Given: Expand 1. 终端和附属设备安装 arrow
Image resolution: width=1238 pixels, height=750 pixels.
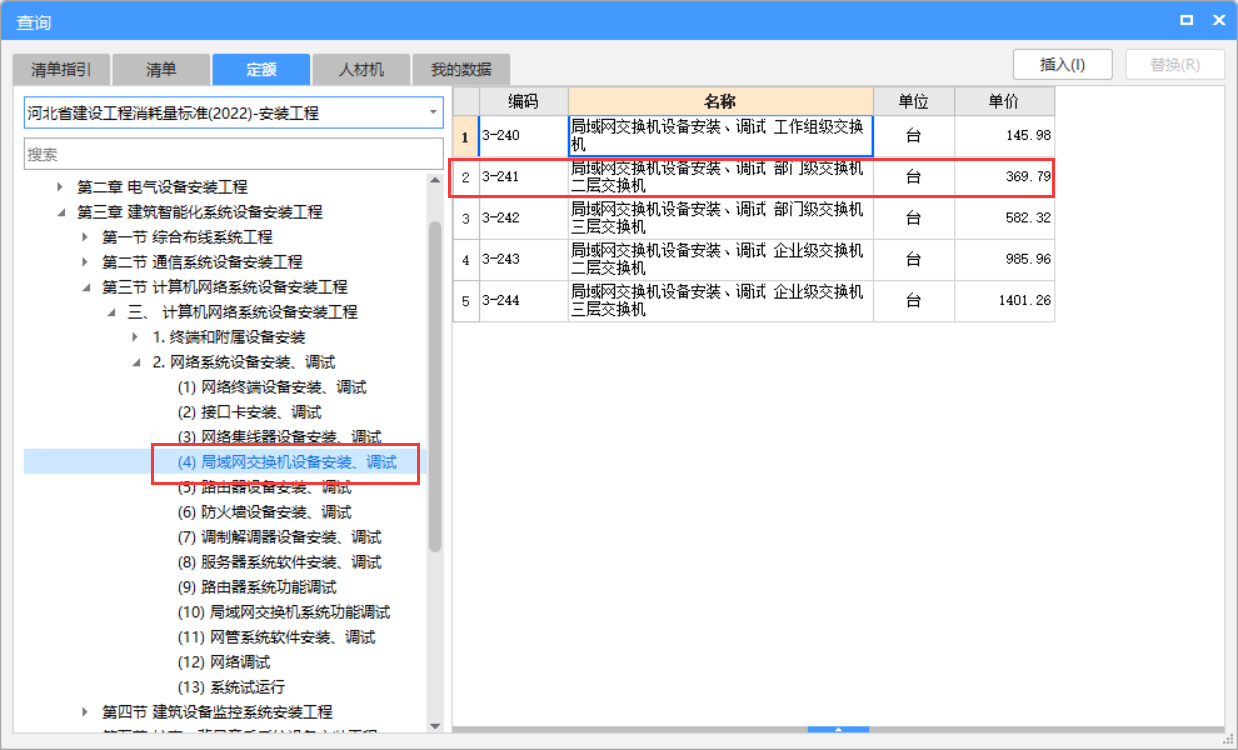Looking at the screenshot, I should point(135,337).
